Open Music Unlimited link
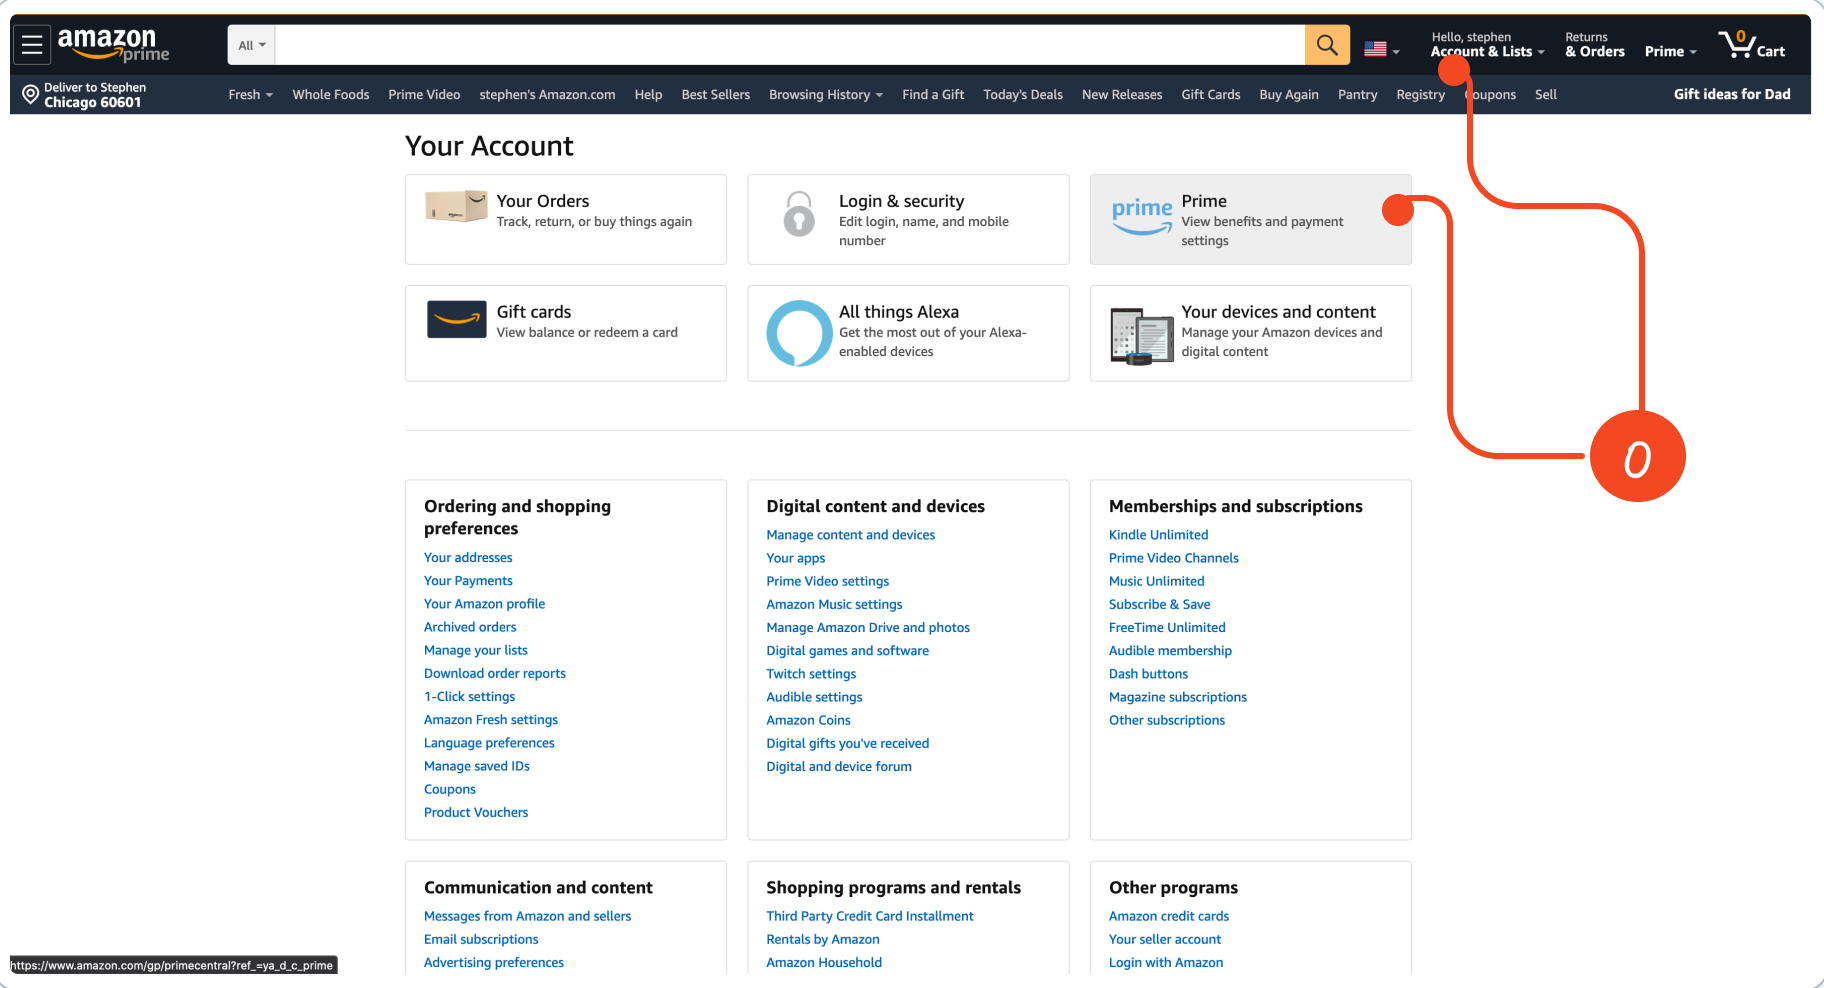Image resolution: width=1824 pixels, height=988 pixels. coord(1157,581)
